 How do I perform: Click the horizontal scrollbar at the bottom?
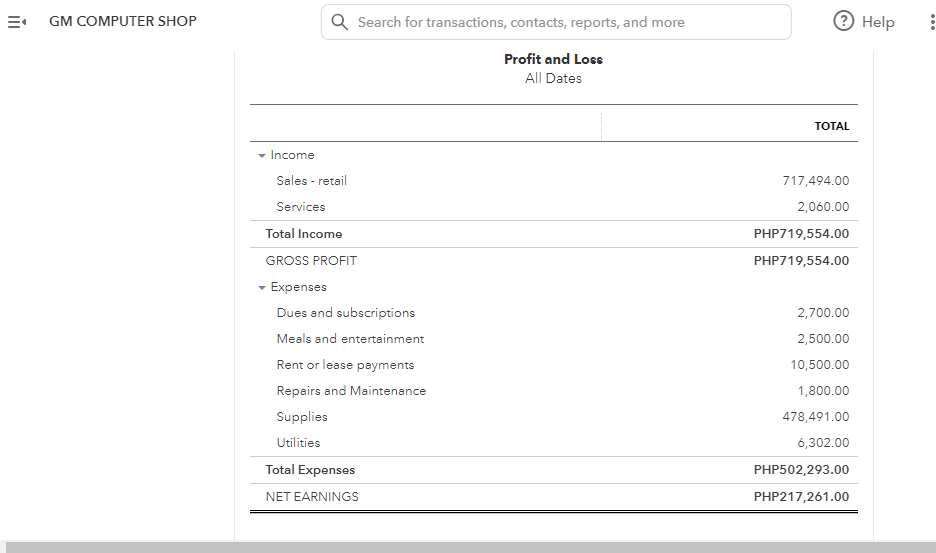468,547
